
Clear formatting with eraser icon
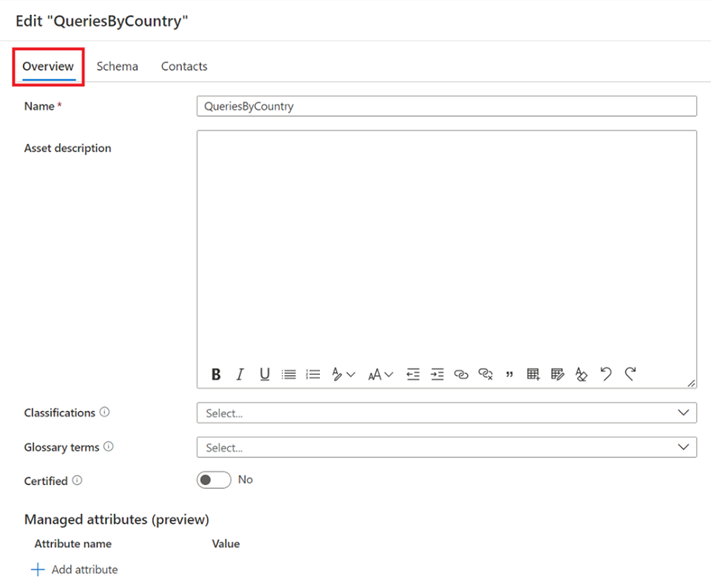coord(581,375)
